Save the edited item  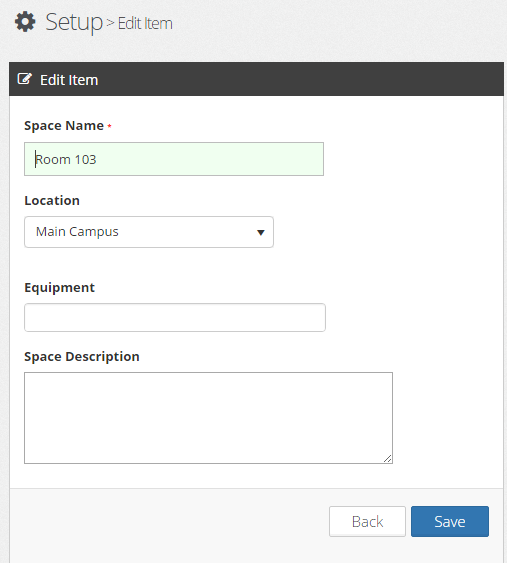[450, 521]
